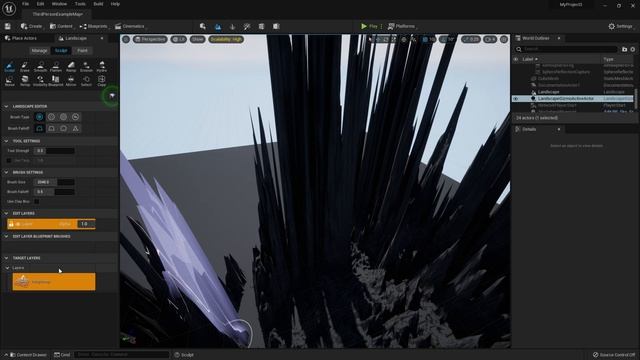The image size is (640, 360).
Task: Select the Ramp landscape tool
Action: point(71,67)
